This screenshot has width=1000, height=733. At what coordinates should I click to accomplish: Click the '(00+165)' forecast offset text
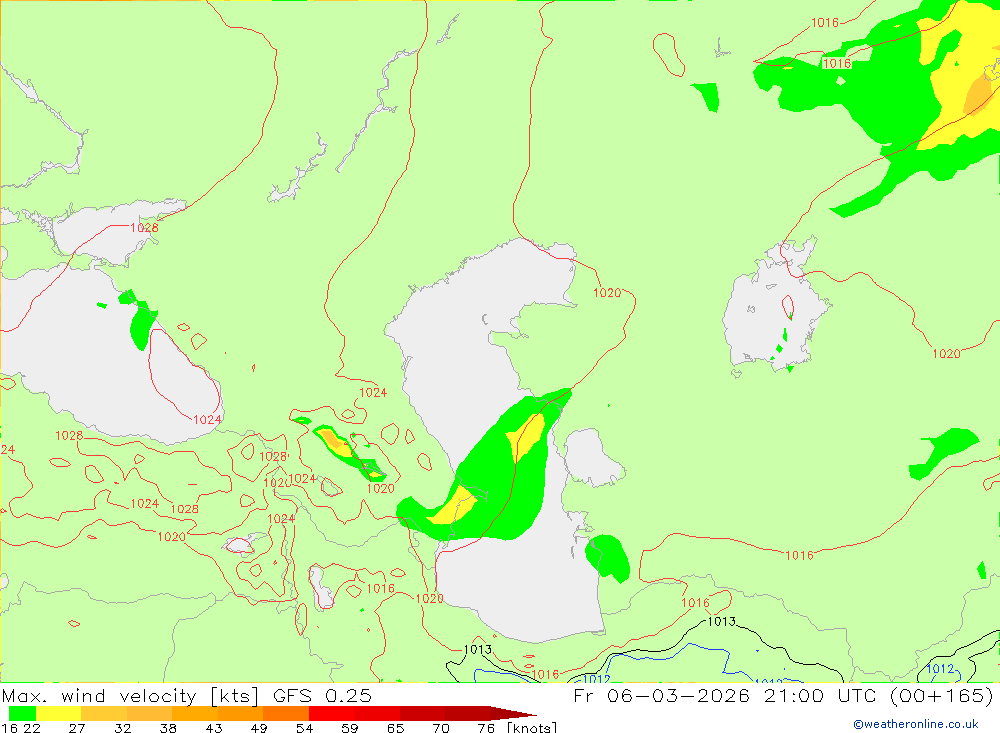pyautogui.click(x=941, y=696)
